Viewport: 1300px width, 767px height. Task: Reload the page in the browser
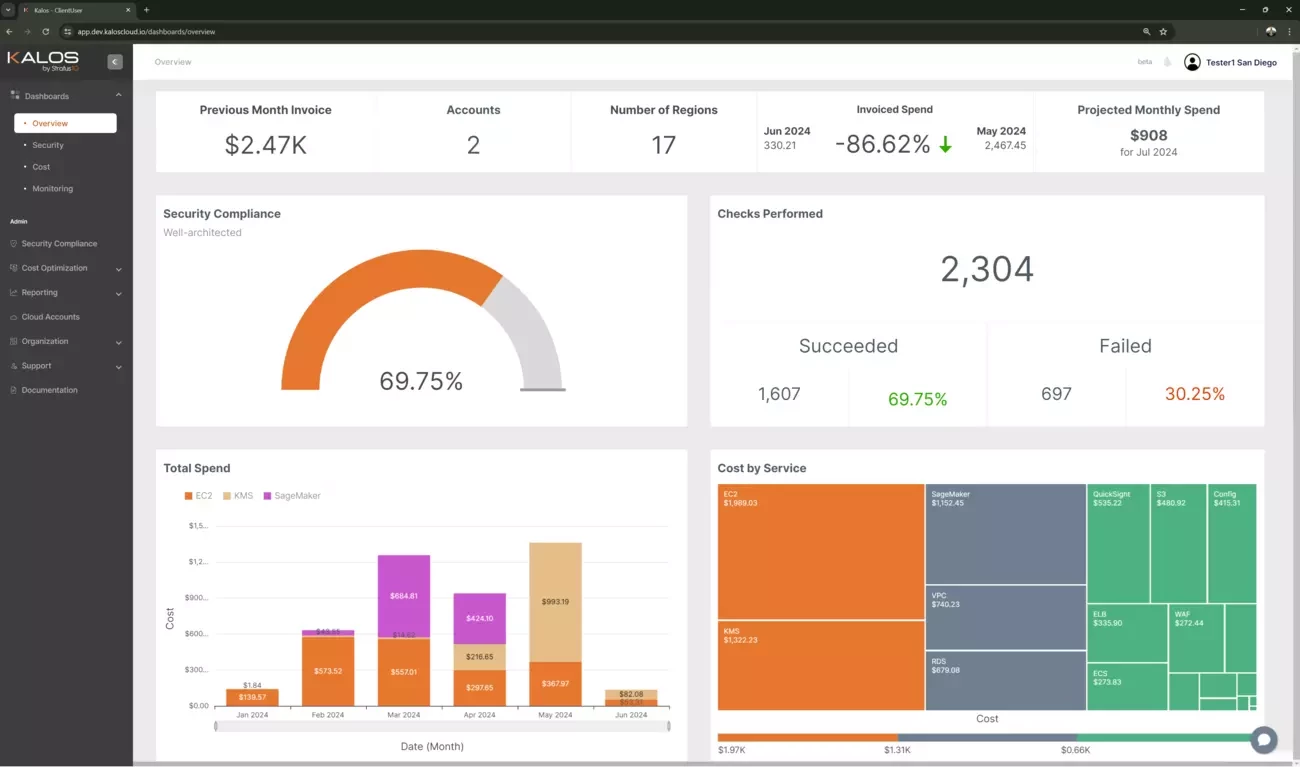(45, 32)
